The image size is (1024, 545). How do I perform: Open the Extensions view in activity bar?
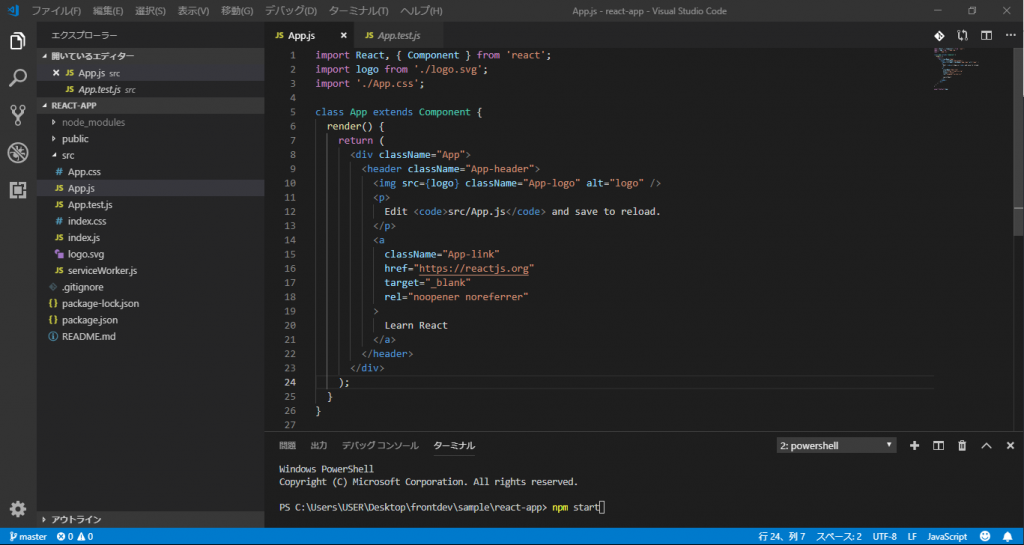(18, 191)
